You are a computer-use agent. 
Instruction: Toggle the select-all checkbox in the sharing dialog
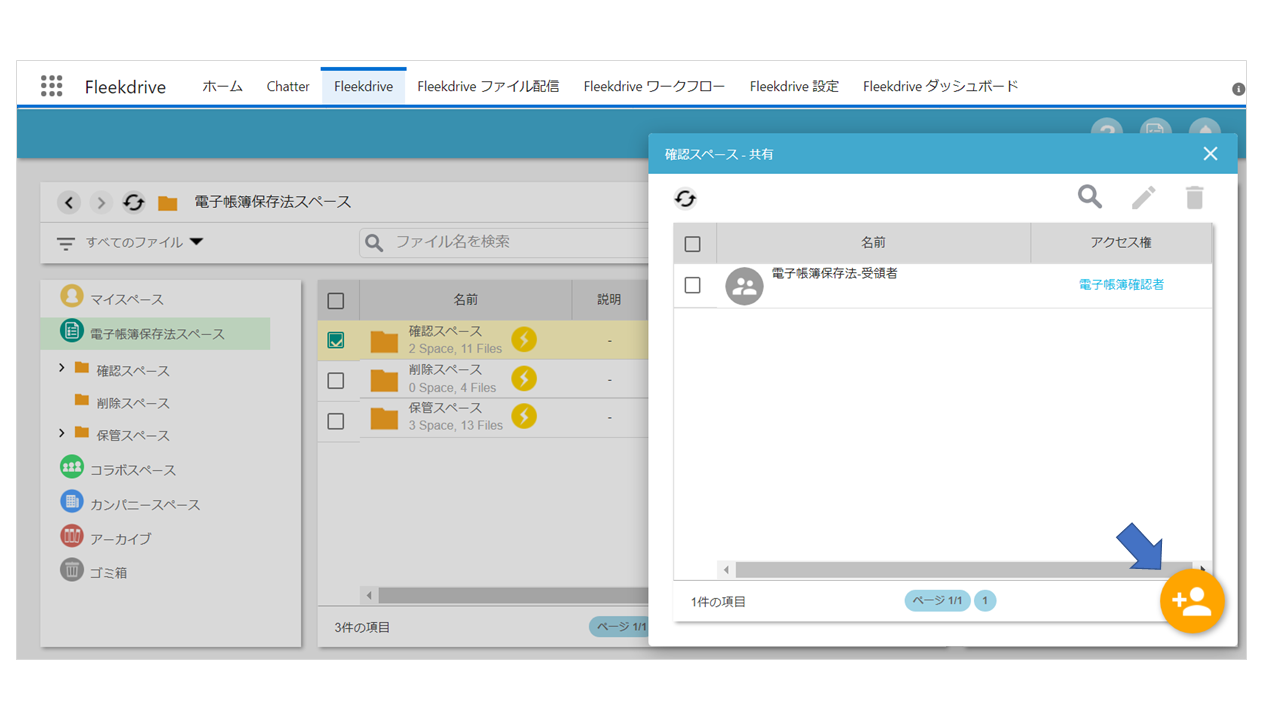pyautogui.click(x=692, y=243)
